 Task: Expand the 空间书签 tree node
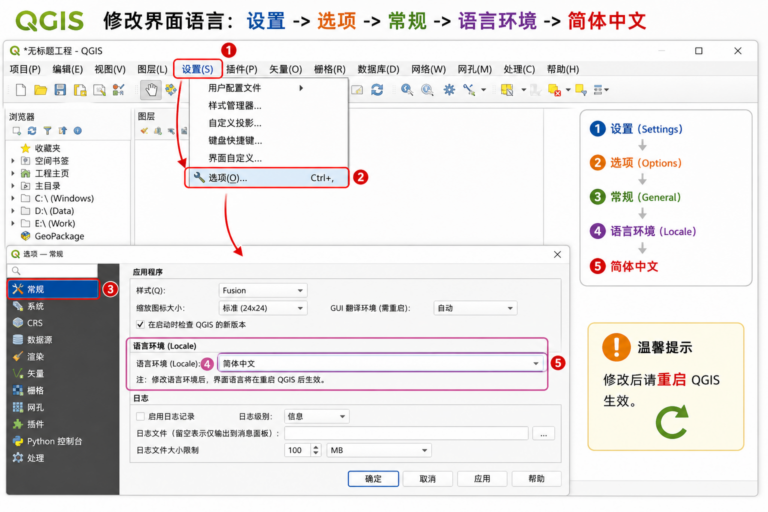pyautogui.click(x=13, y=160)
